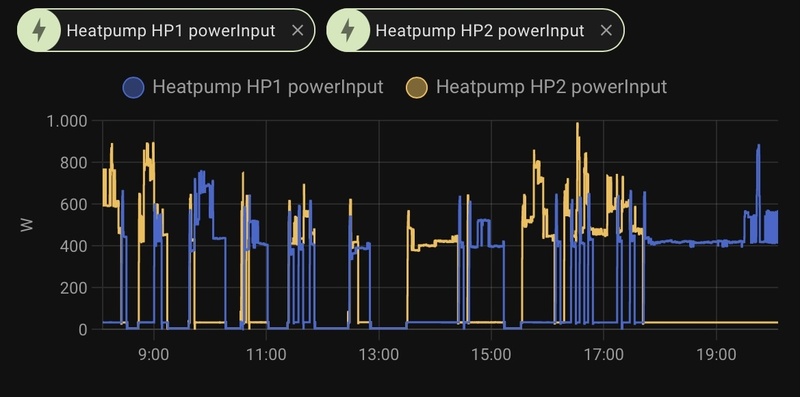
Task: Click the 15:00 time axis label
Action: tap(491, 354)
